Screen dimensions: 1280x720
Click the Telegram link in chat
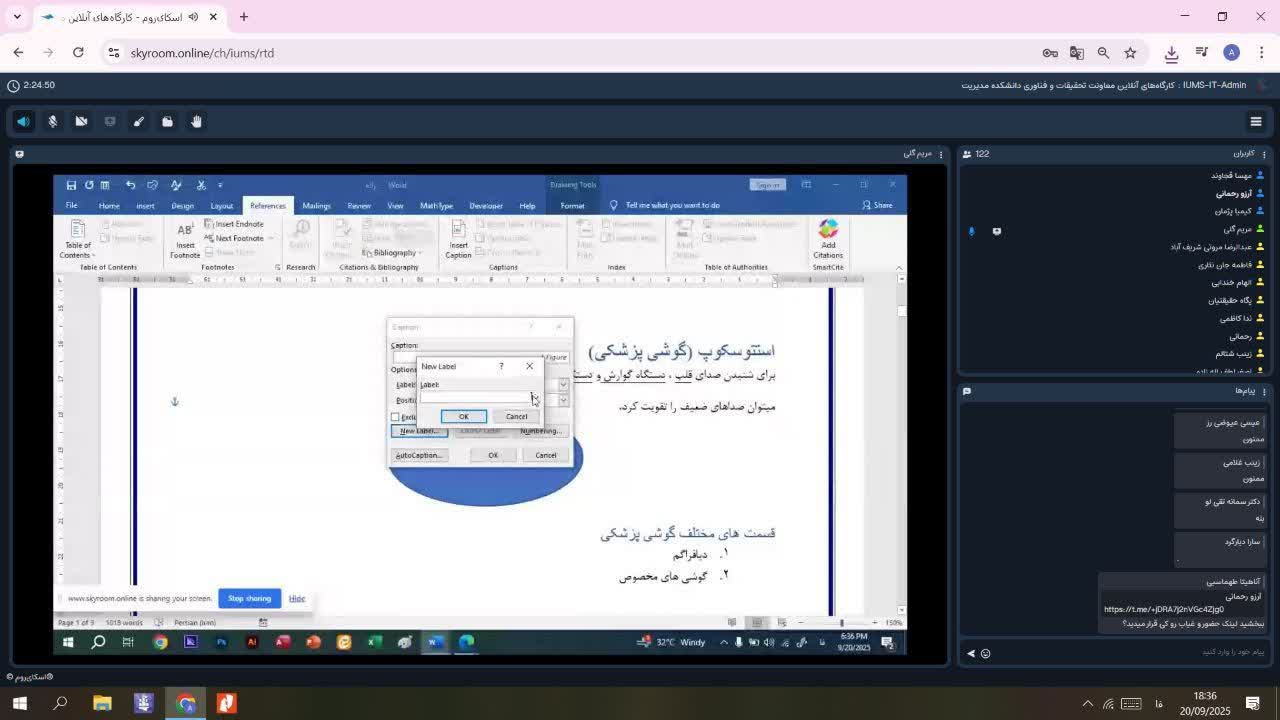click(1163, 609)
